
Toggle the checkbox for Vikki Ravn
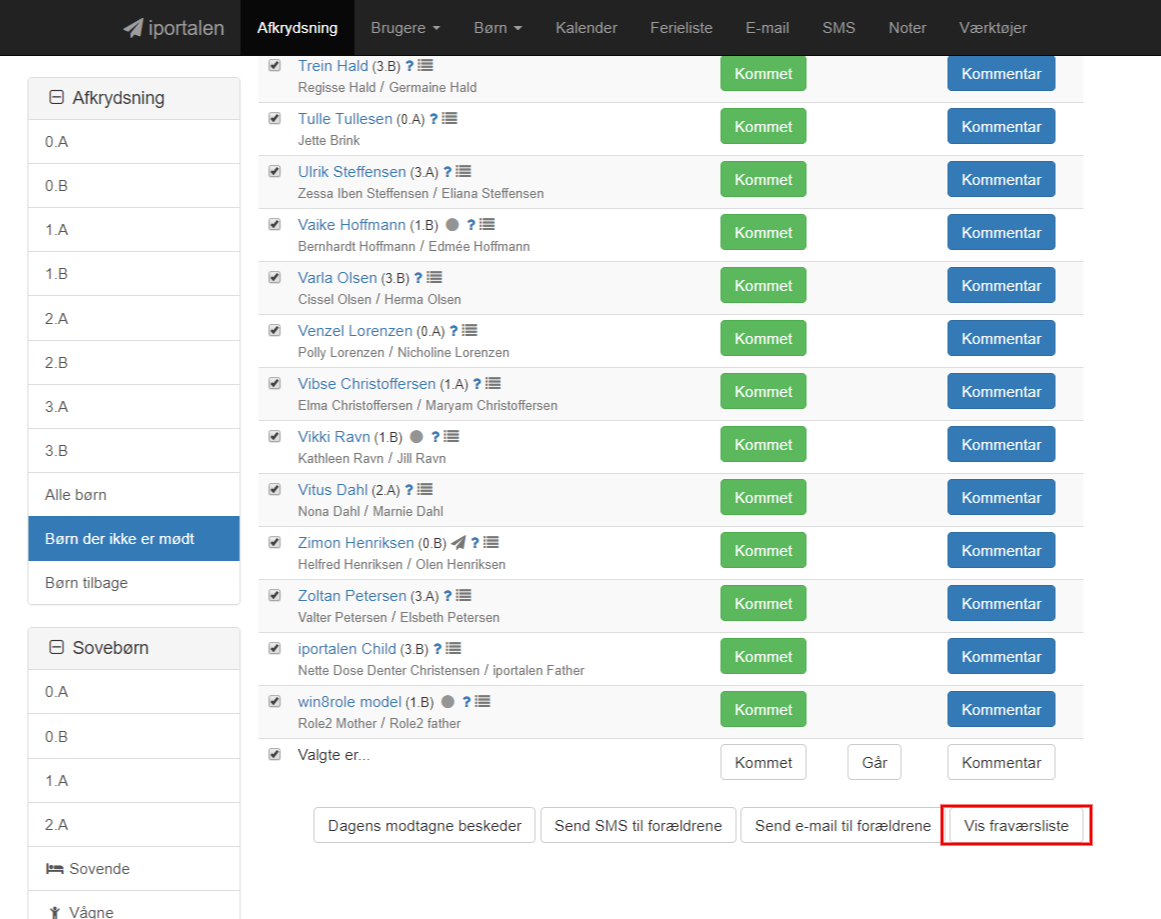(x=275, y=436)
